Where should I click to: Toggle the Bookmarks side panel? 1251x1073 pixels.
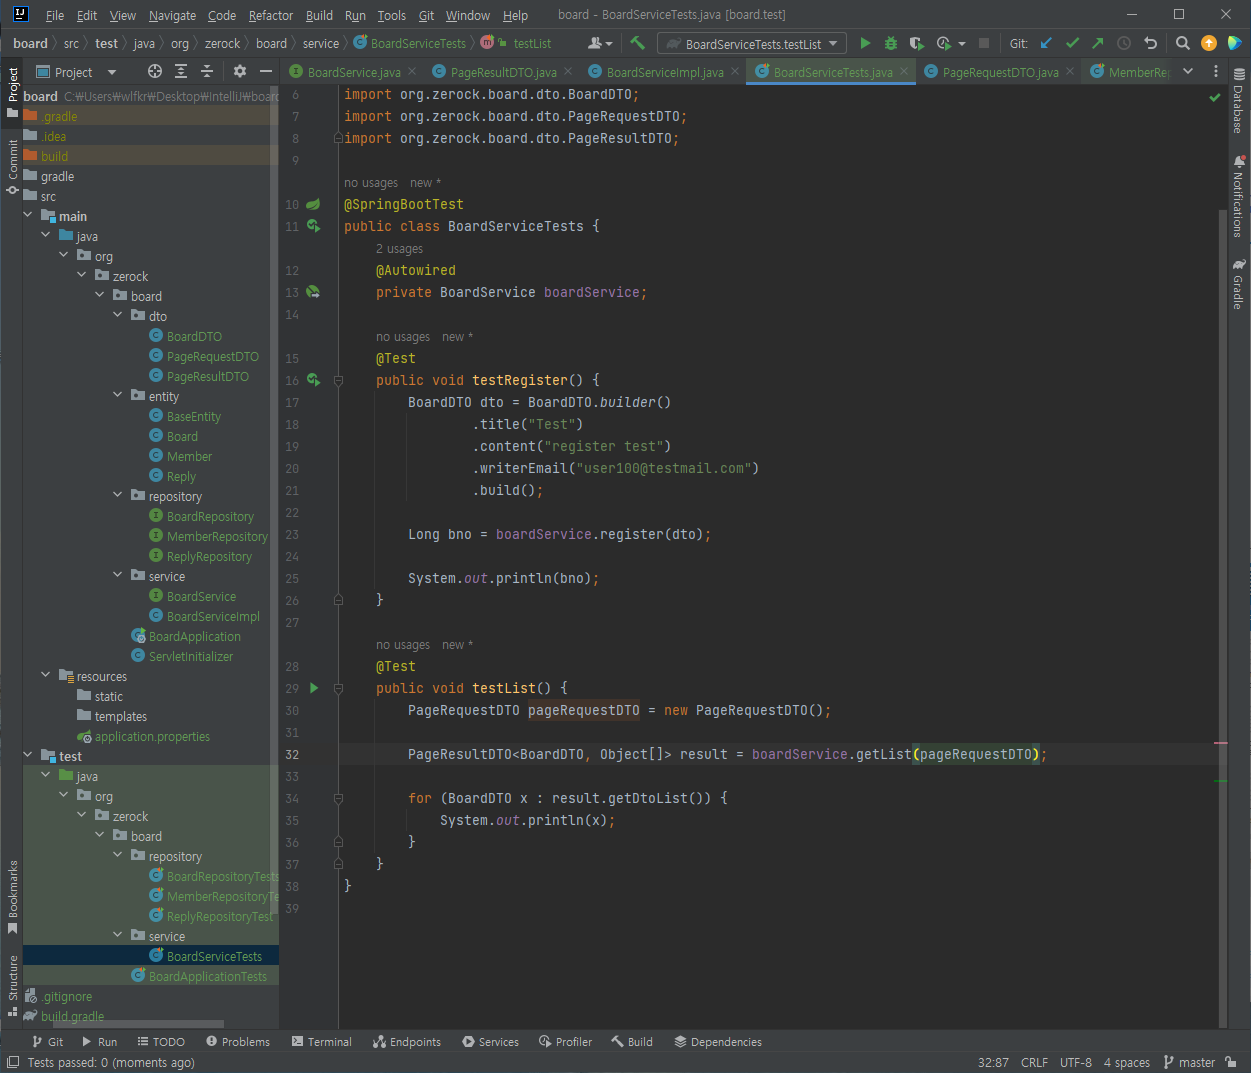[x=13, y=897]
